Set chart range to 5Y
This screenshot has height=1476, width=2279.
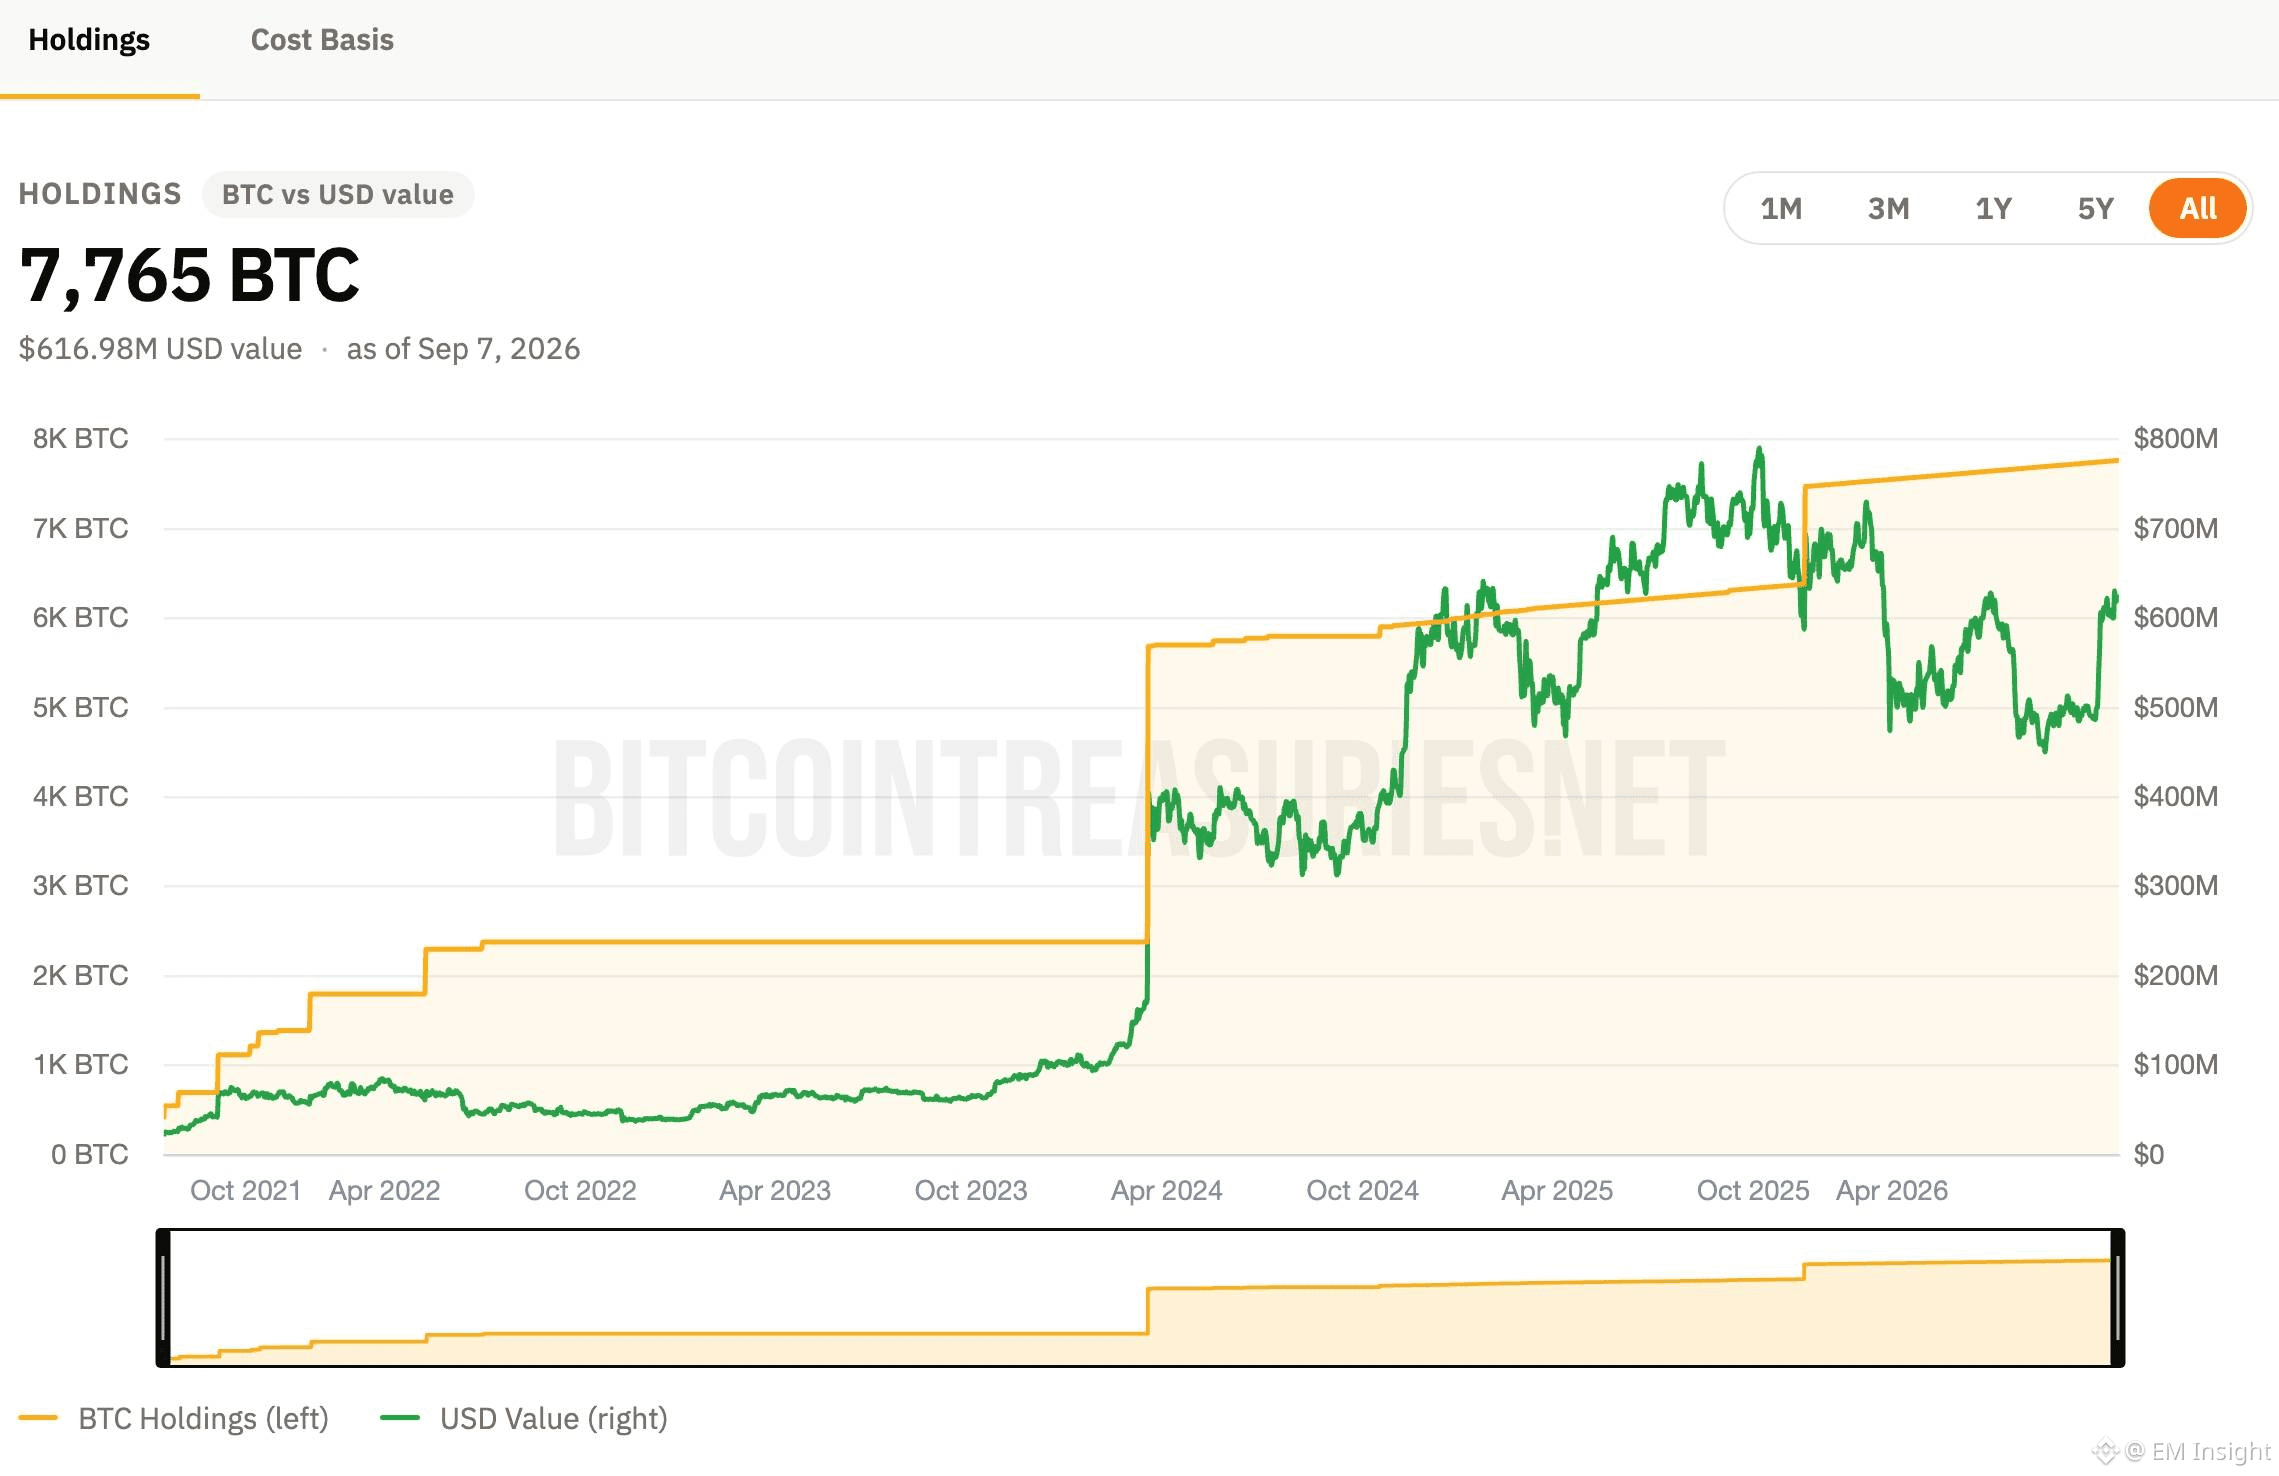pyautogui.click(x=2095, y=208)
